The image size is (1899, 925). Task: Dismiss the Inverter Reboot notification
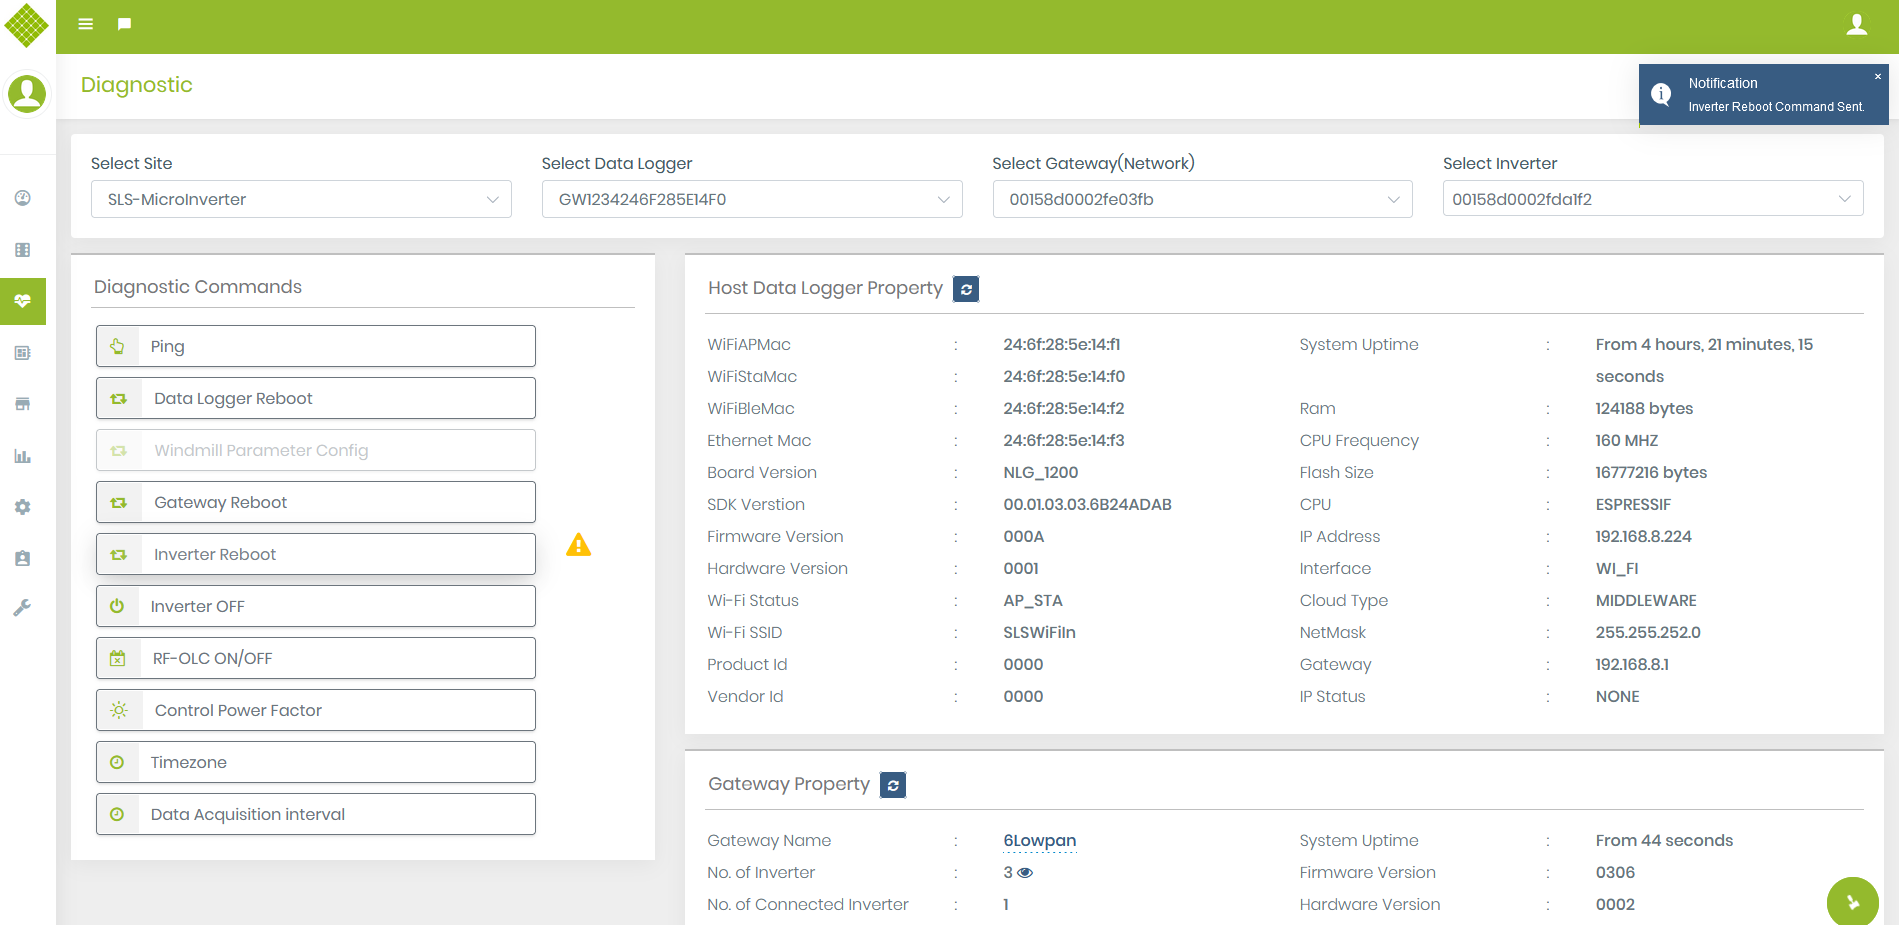coord(1877,77)
